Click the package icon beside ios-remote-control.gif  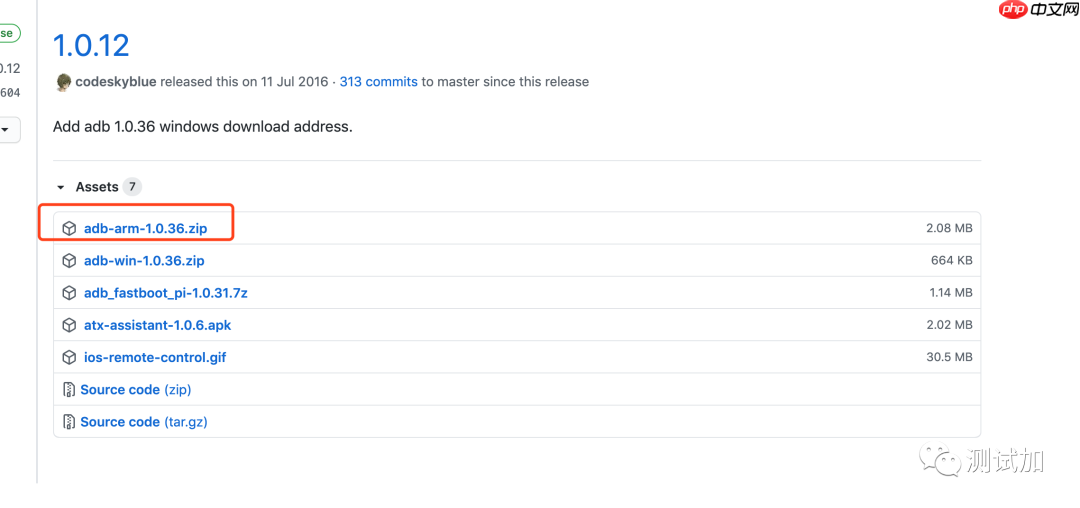[69, 357]
